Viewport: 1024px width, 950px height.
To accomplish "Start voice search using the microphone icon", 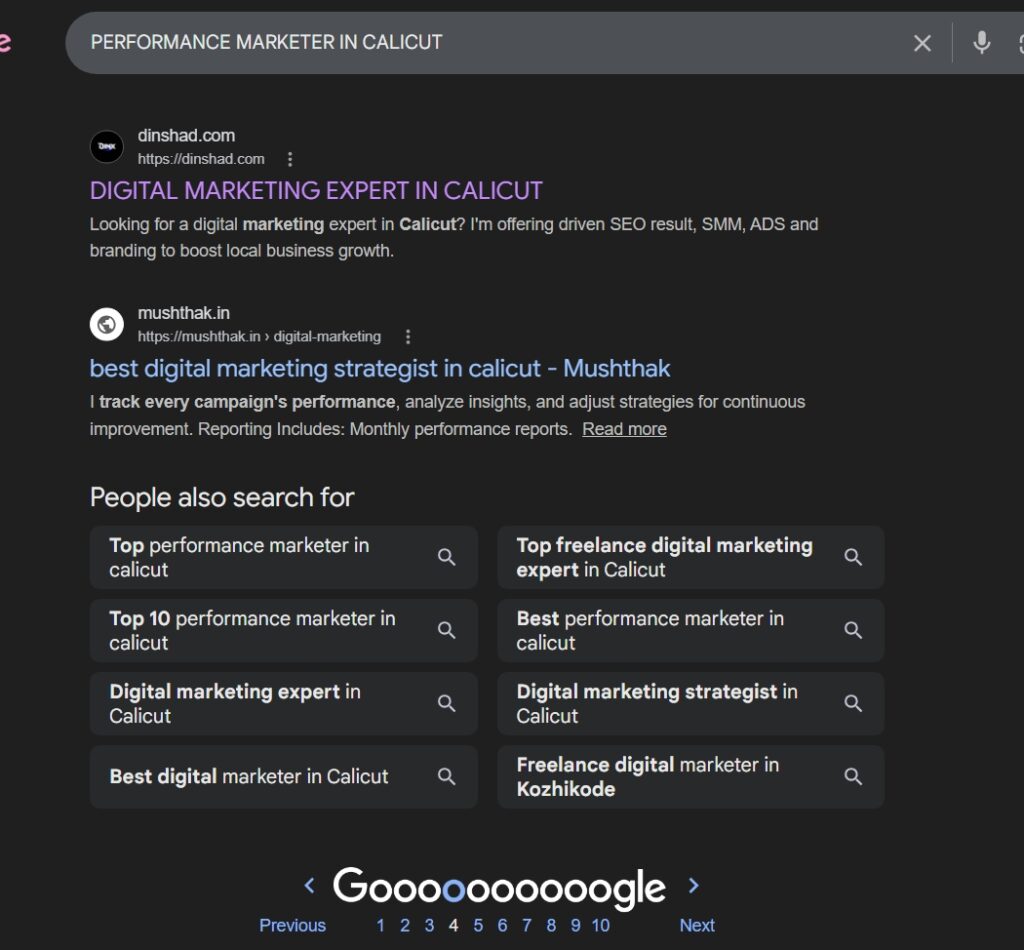I will pos(981,42).
